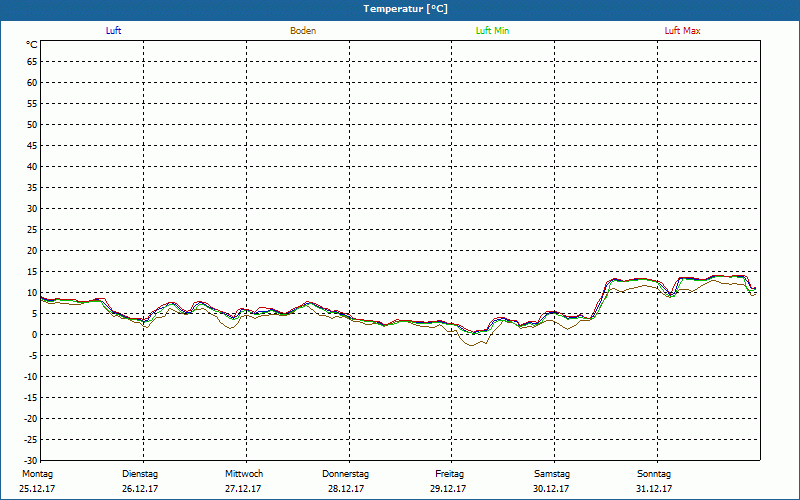This screenshot has width=800, height=500.
Task: Click the date 25.12.17
Action: click(x=37, y=489)
